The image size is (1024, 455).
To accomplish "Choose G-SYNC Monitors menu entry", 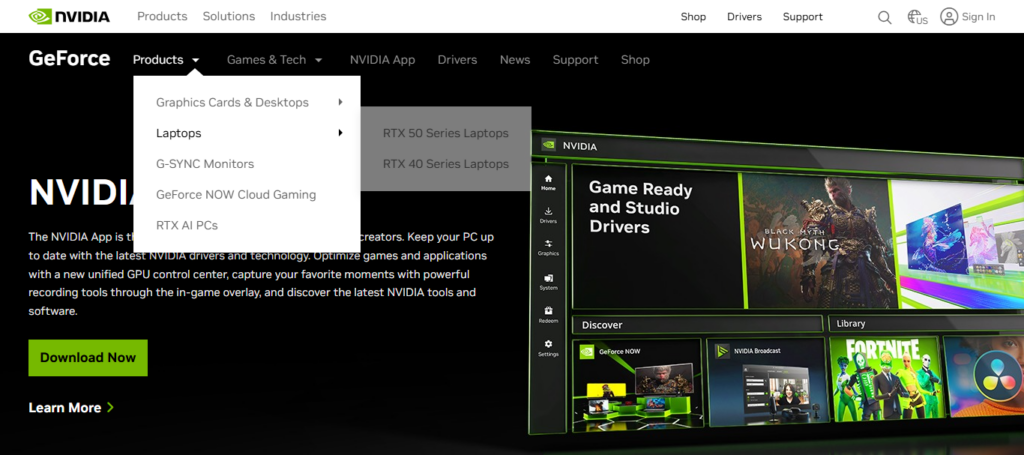I will [205, 164].
